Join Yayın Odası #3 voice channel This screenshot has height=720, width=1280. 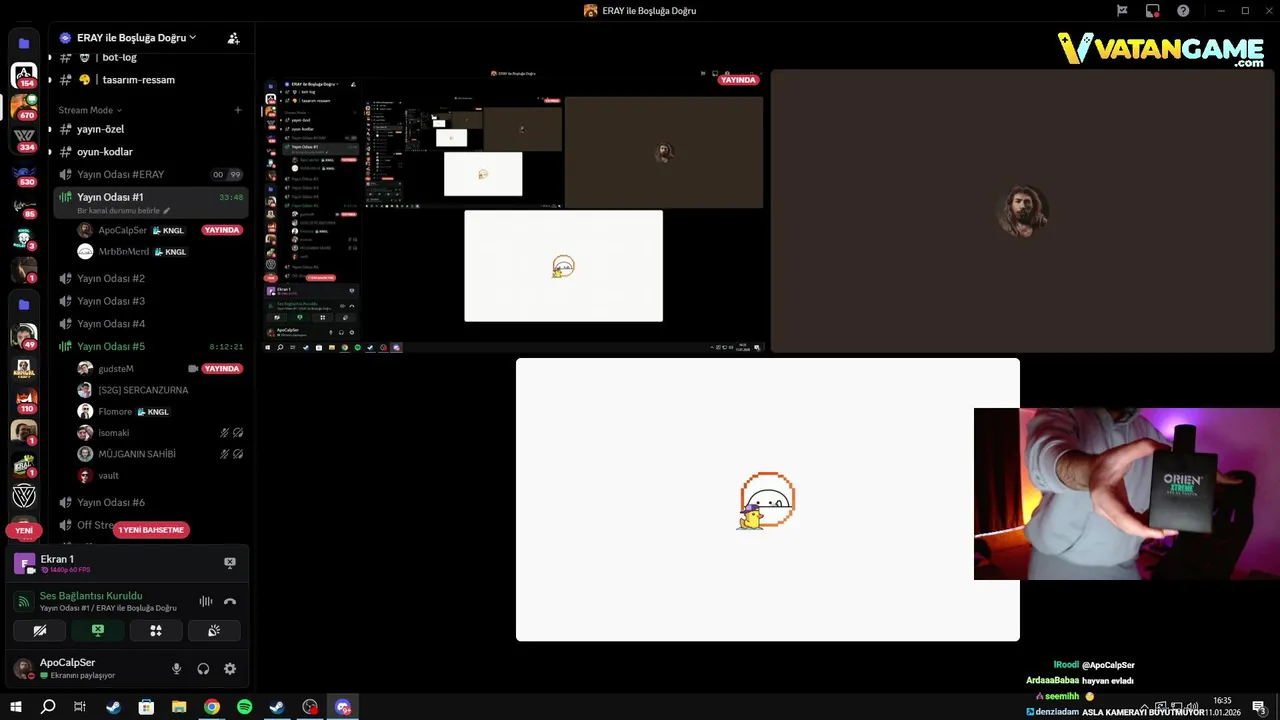coord(150,301)
